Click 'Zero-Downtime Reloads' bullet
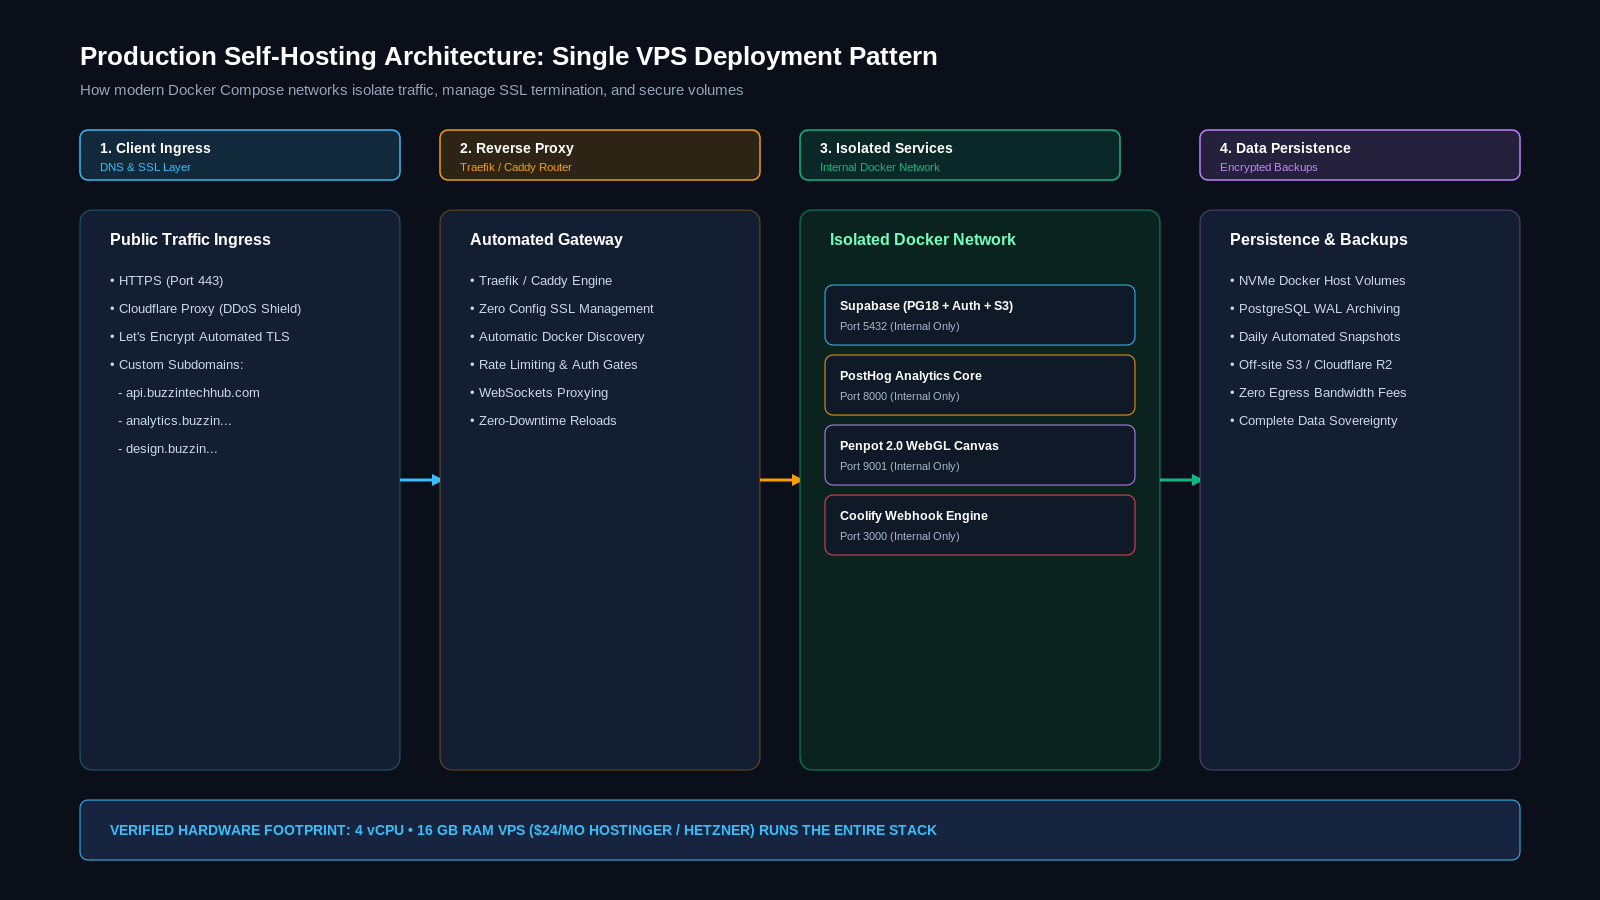The width and height of the screenshot is (1600, 900). (543, 421)
